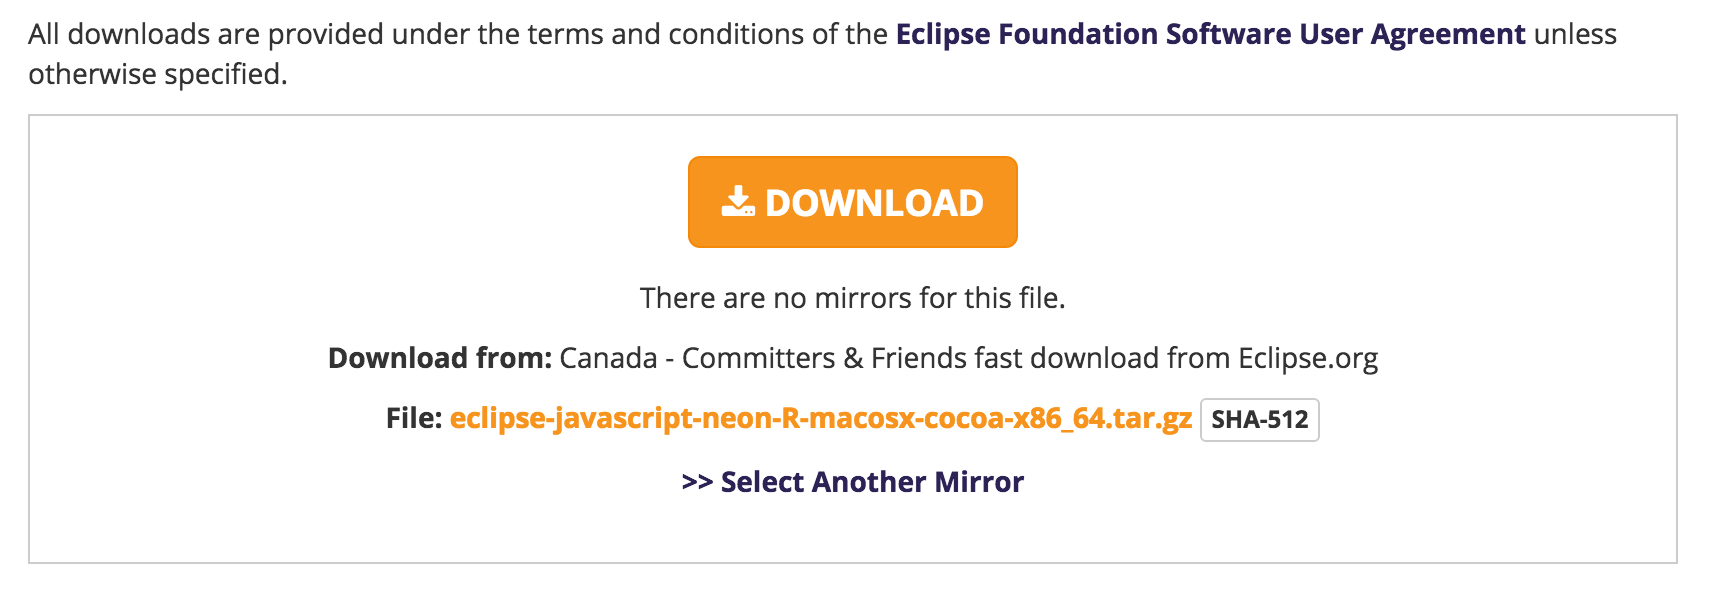Expand the Select Another Mirror list
1716x592 pixels.
click(x=852, y=482)
